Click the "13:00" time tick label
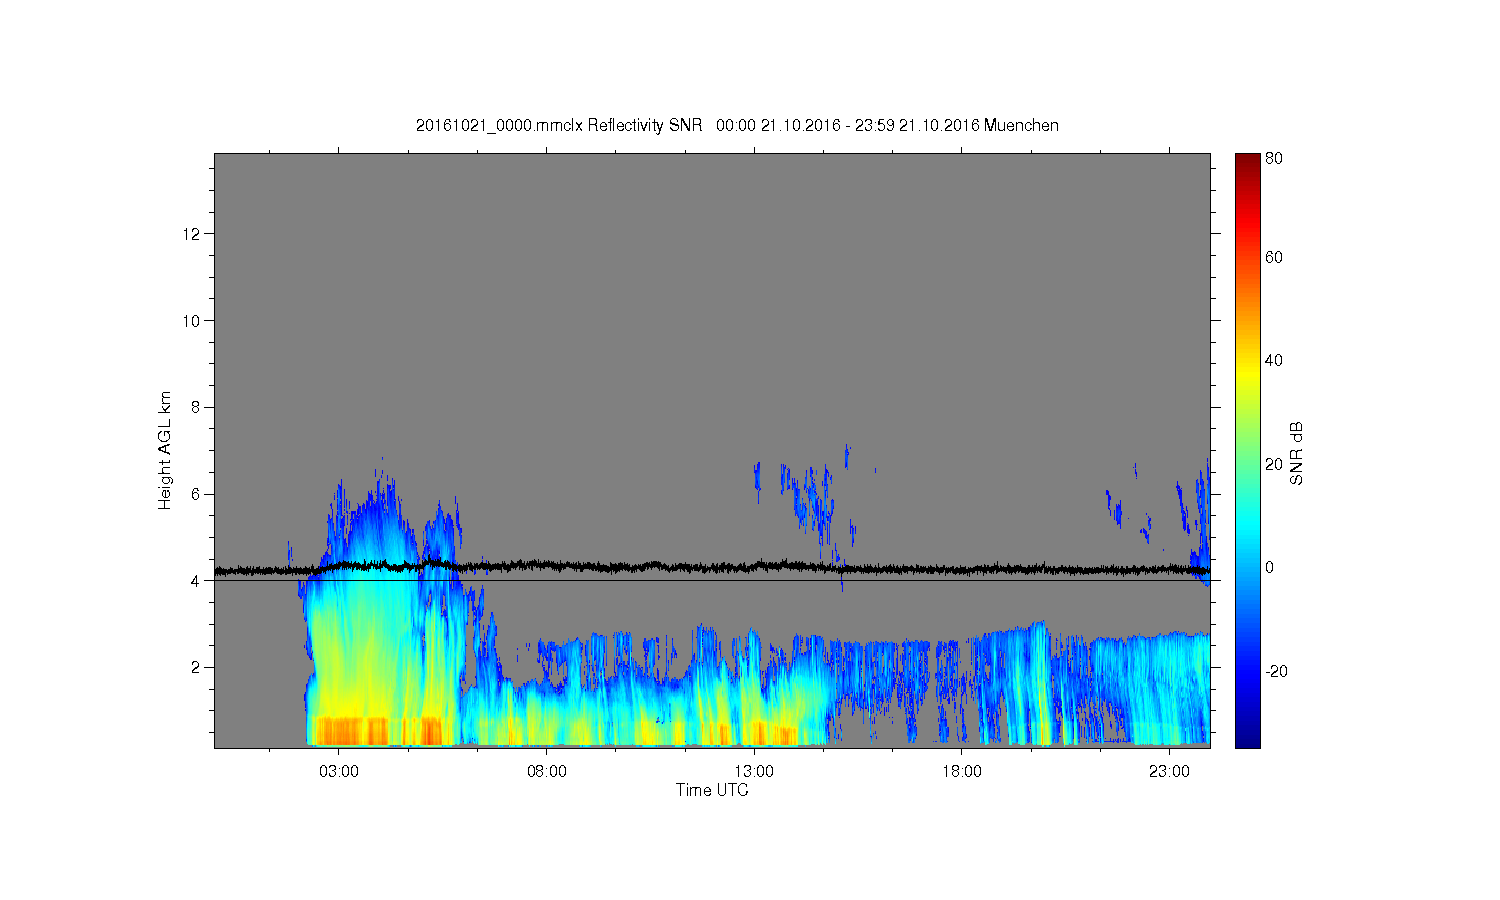Image resolution: width=1500 pixels, height=900 pixels. [x=754, y=771]
